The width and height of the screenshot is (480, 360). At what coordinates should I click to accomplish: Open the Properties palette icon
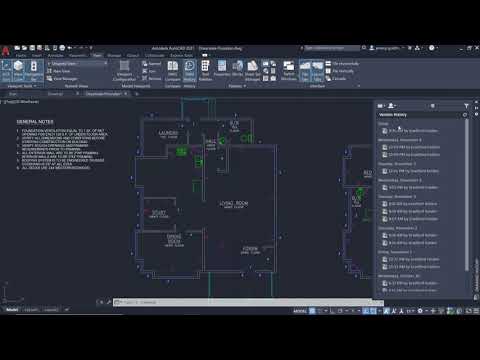pyautogui.click(x=222, y=68)
